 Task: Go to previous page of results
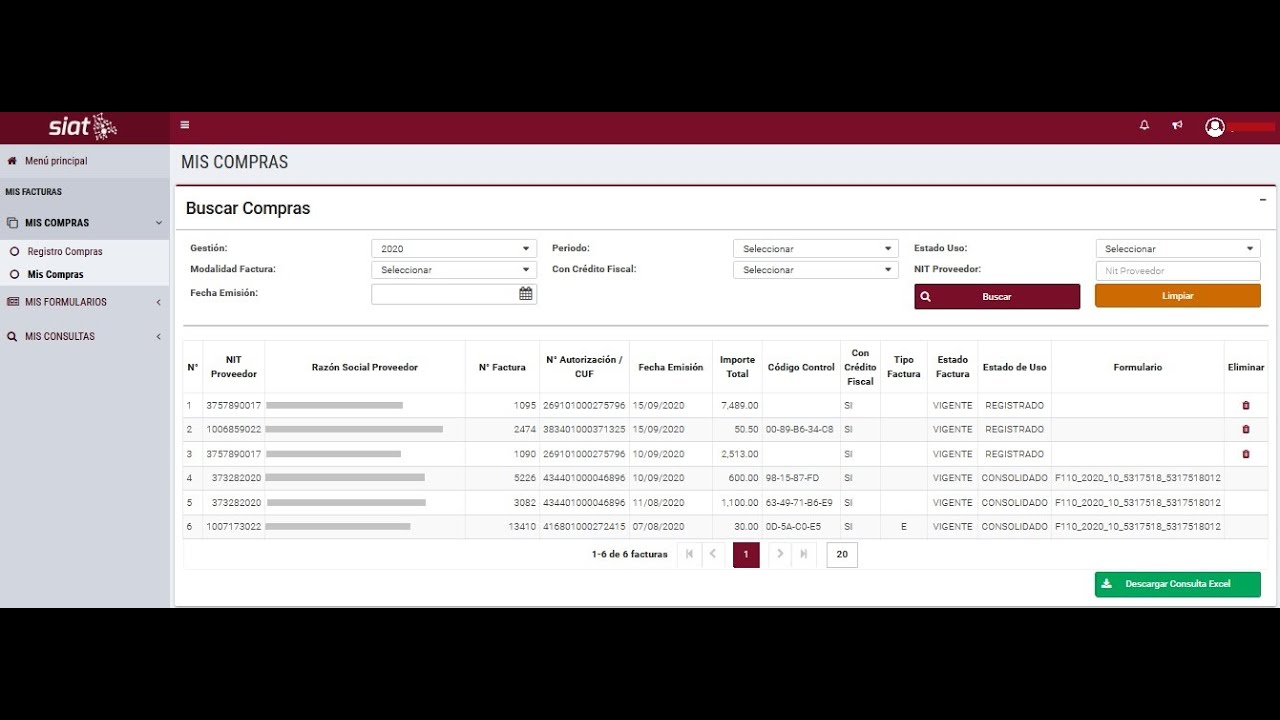pyautogui.click(x=713, y=554)
